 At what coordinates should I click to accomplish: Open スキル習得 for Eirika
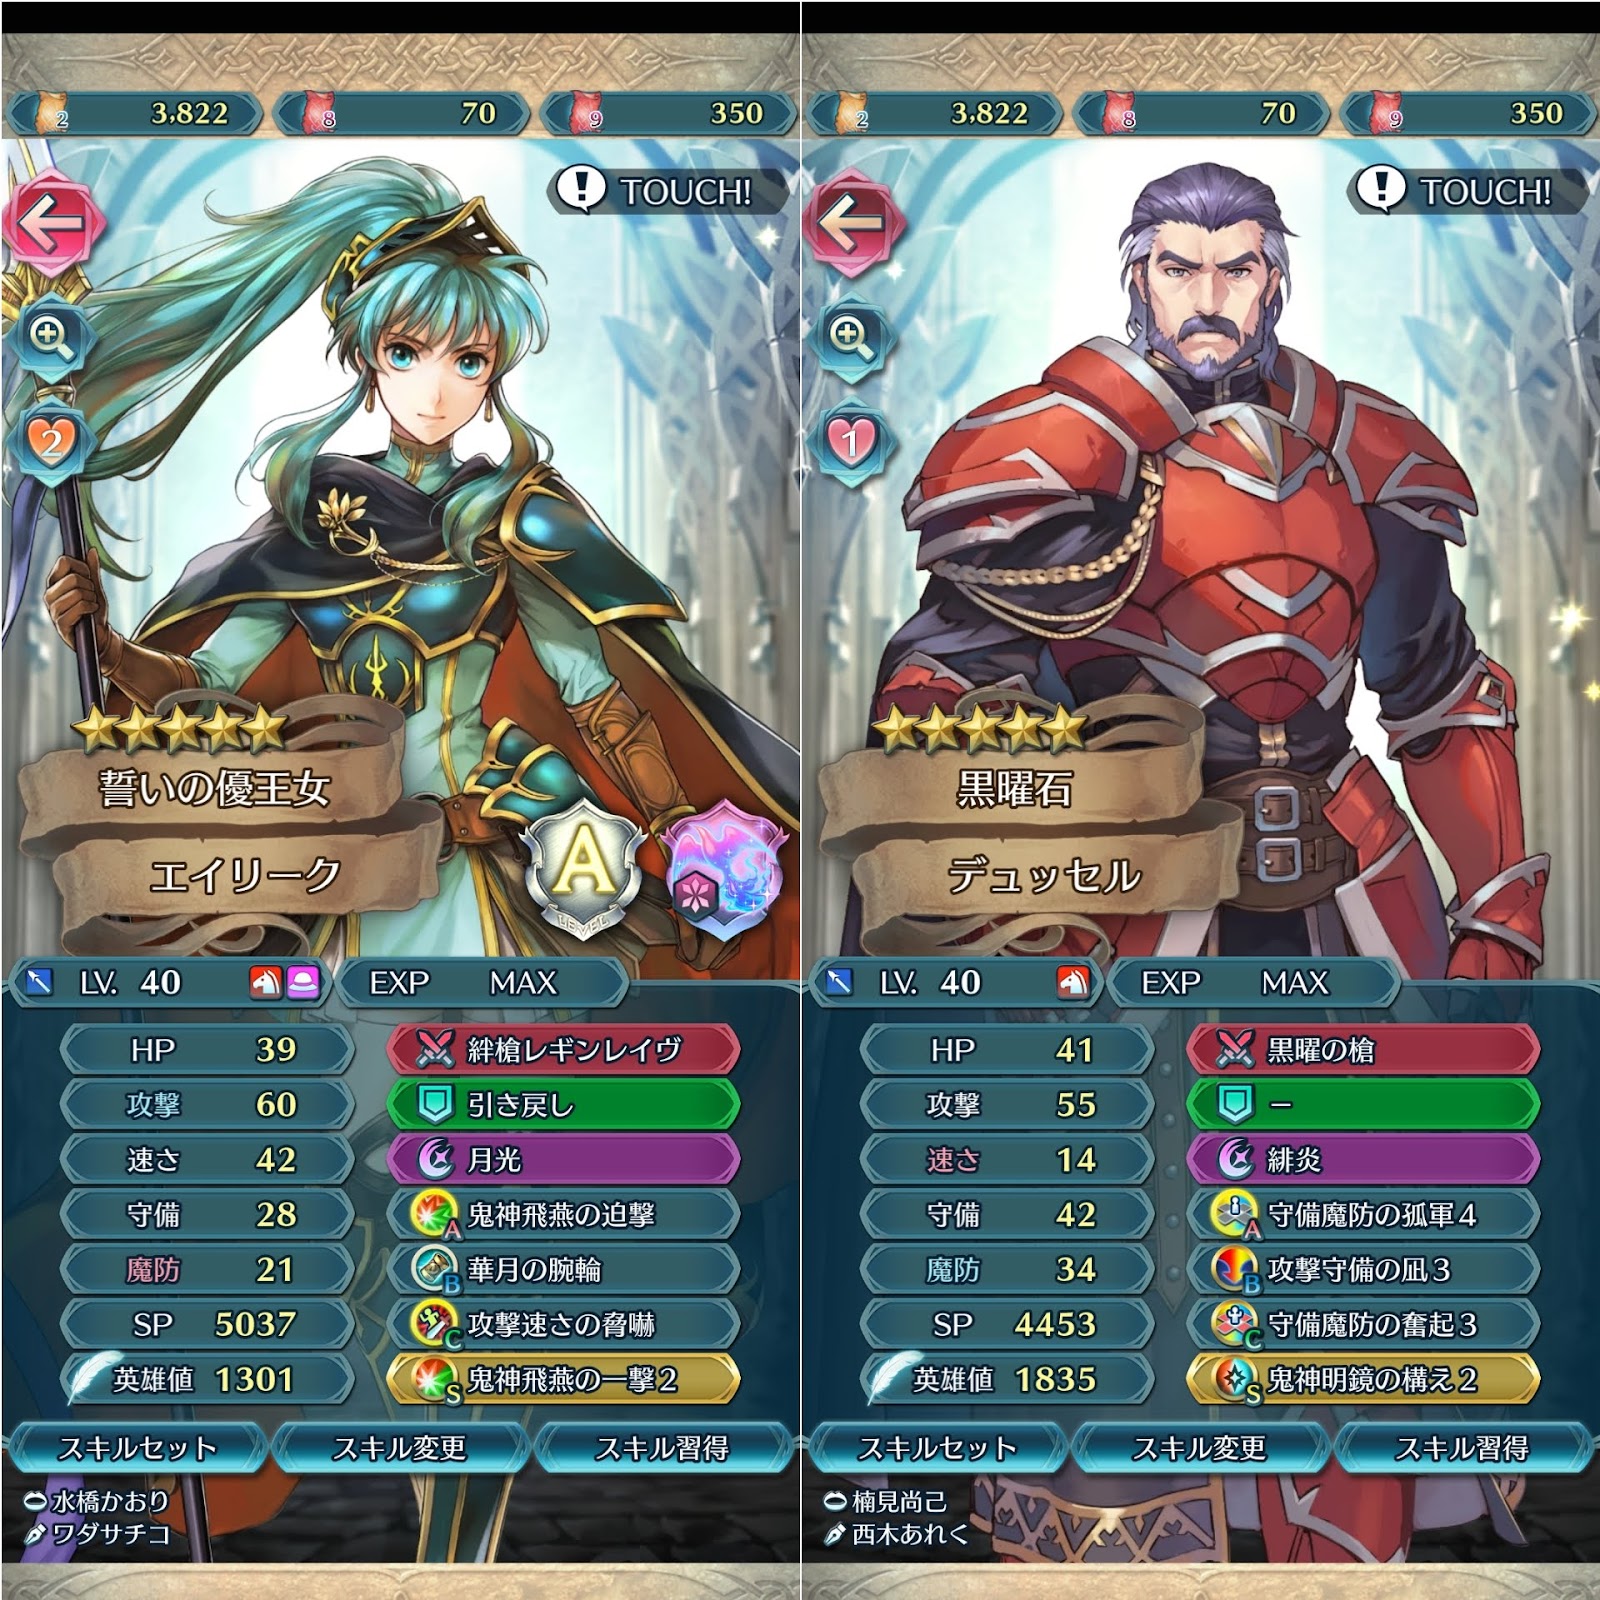(x=662, y=1448)
